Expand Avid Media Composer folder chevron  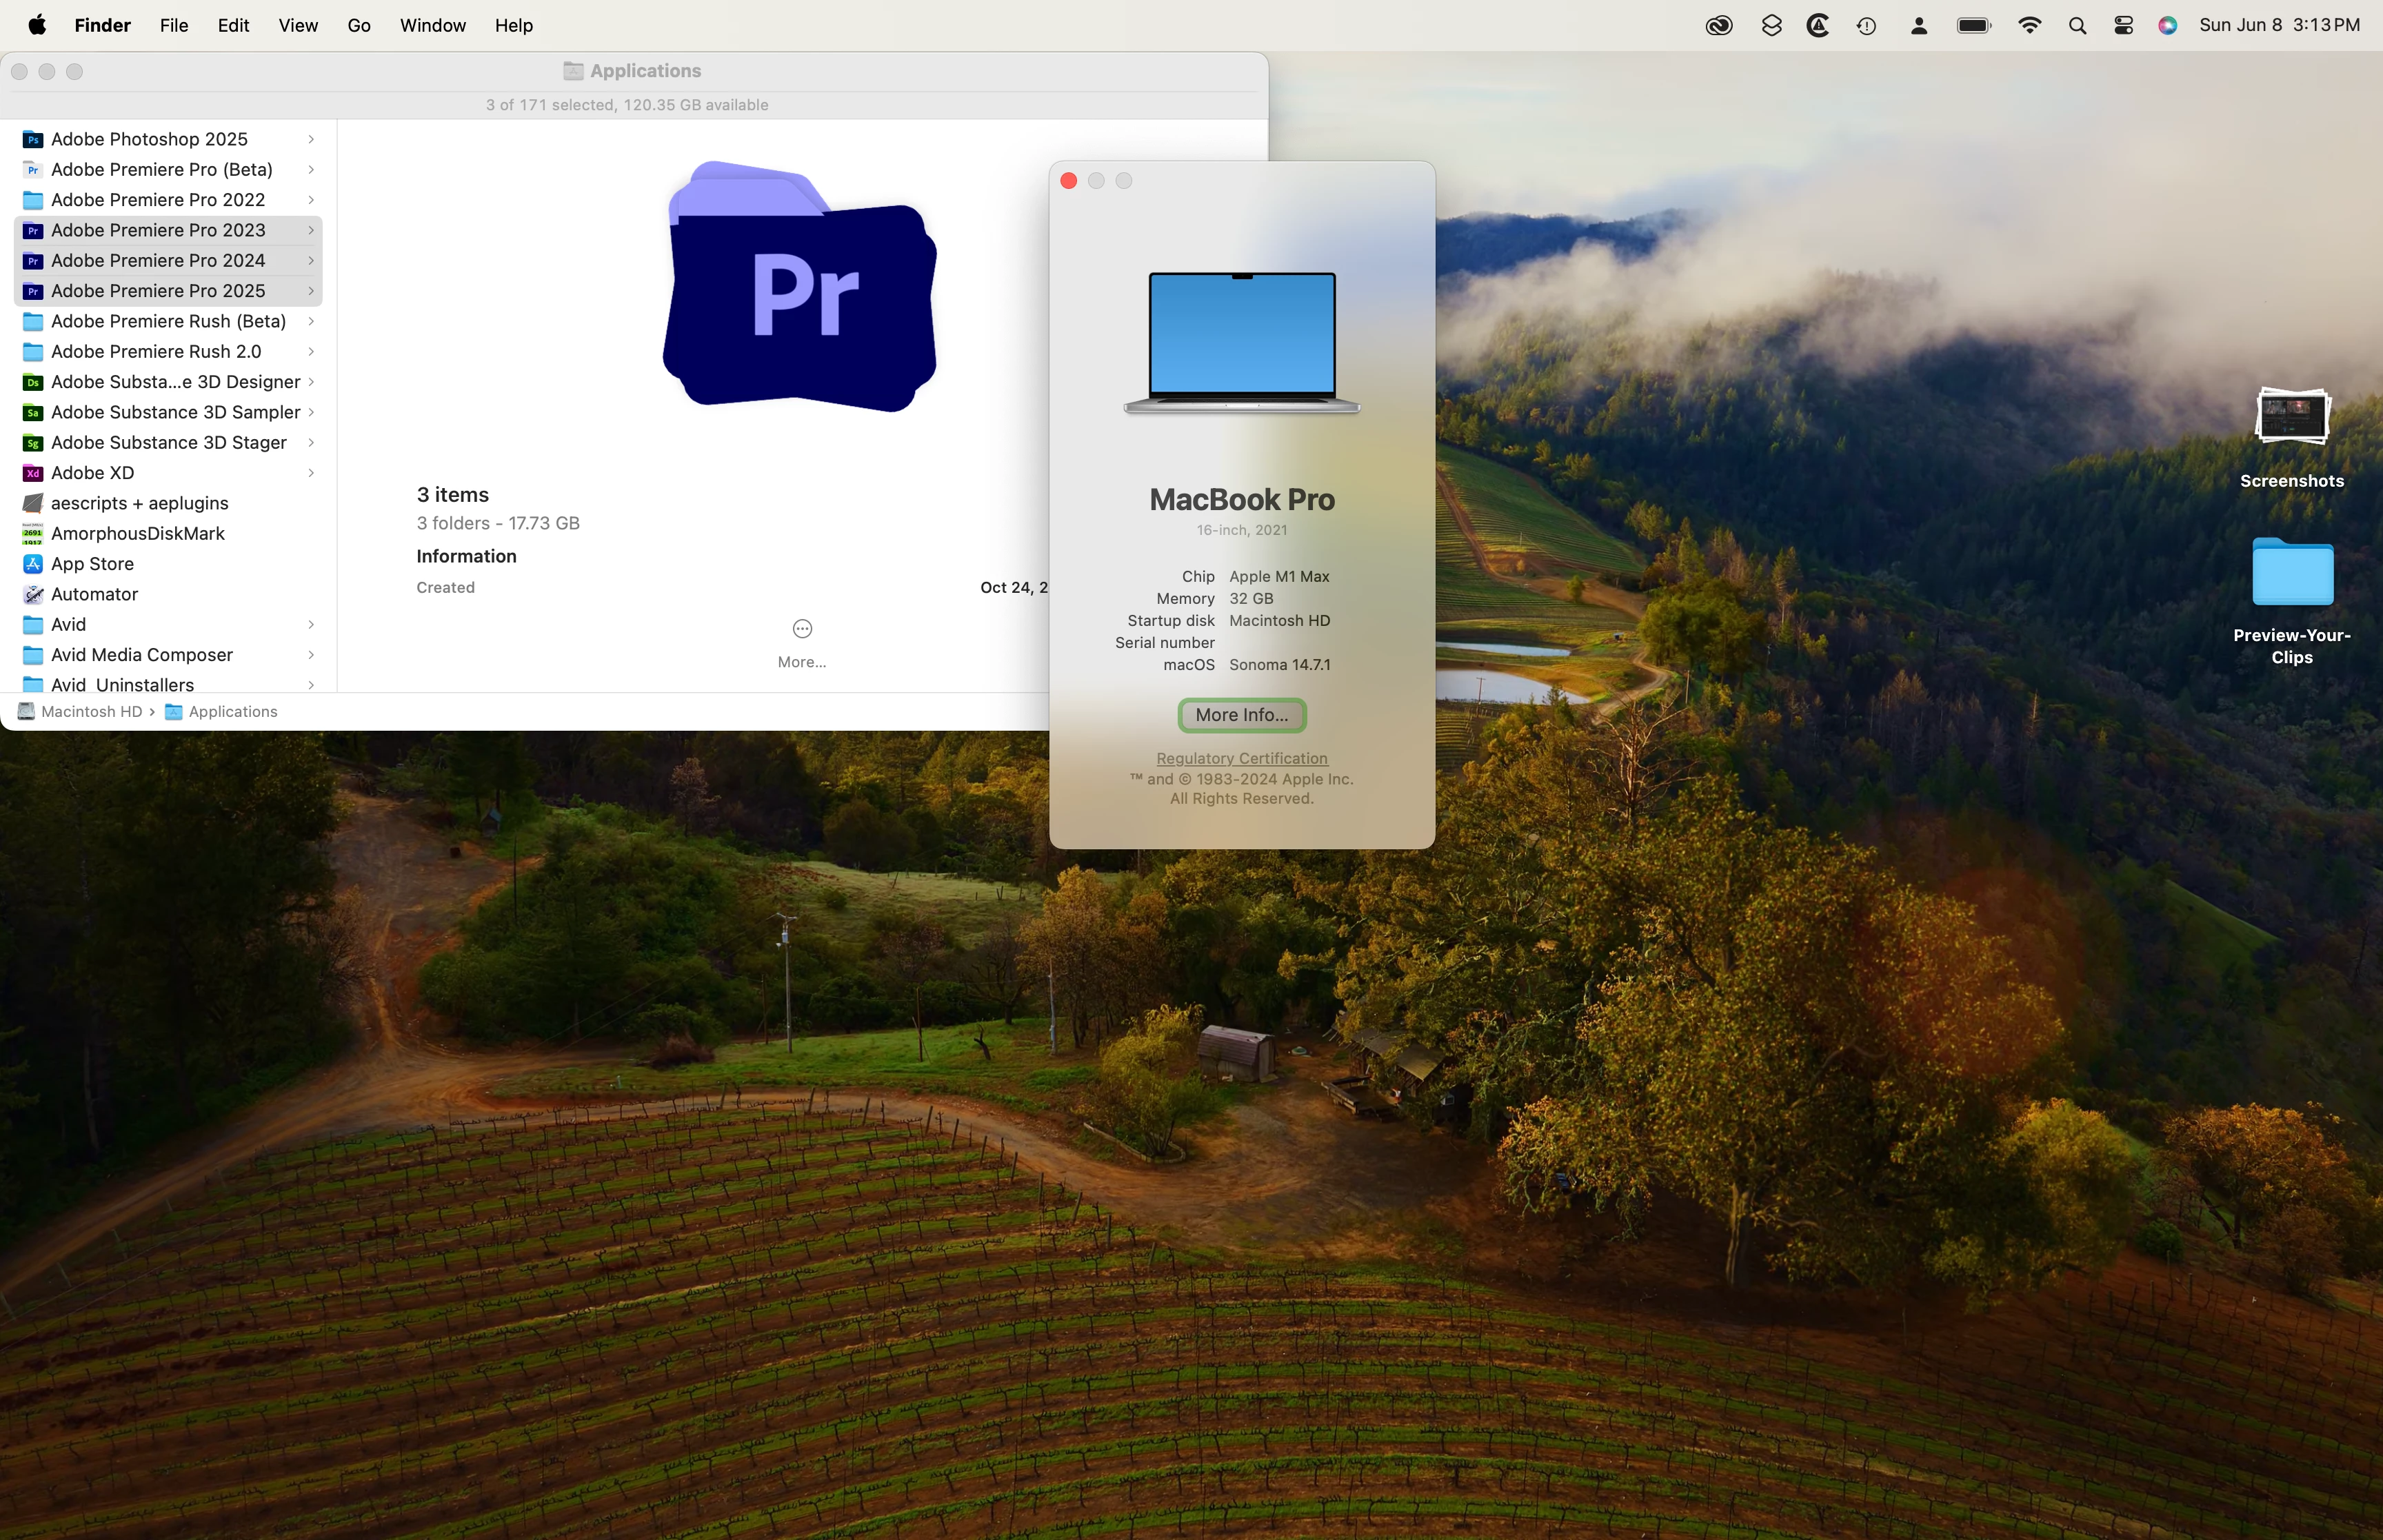click(311, 655)
